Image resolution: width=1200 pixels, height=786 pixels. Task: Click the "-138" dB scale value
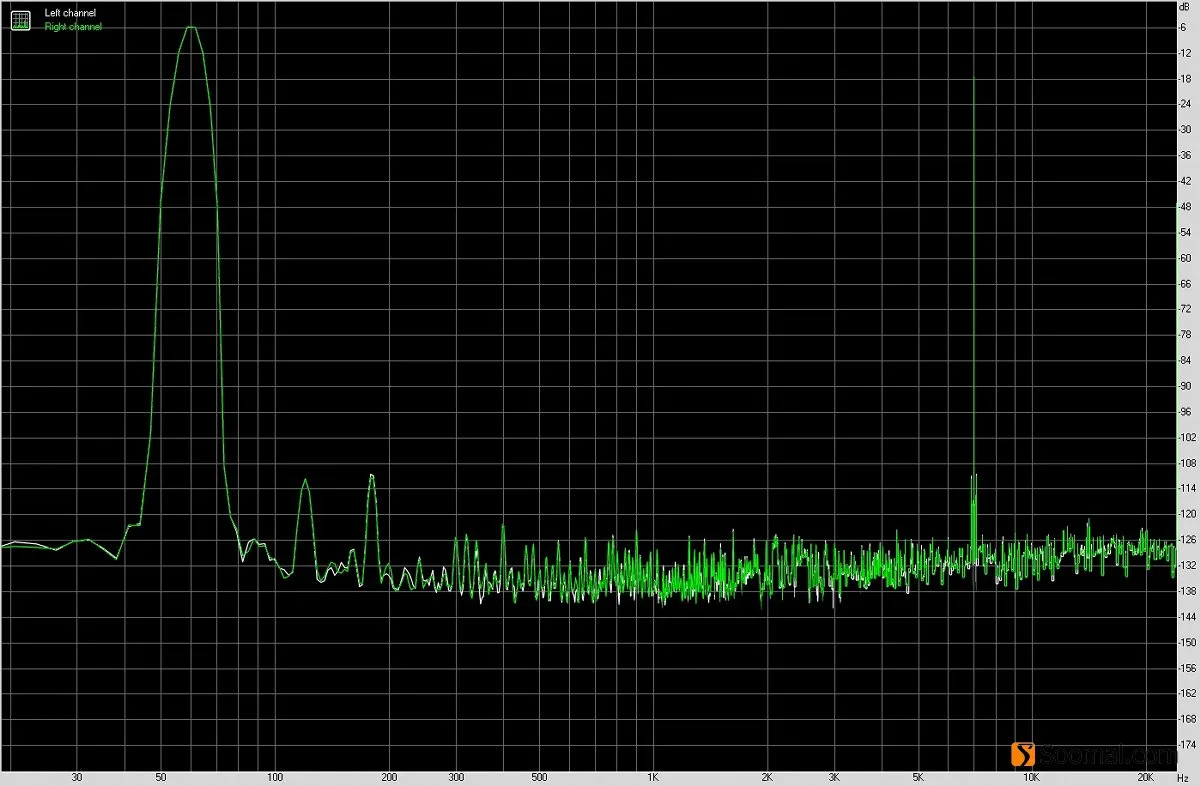click(1187, 591)
